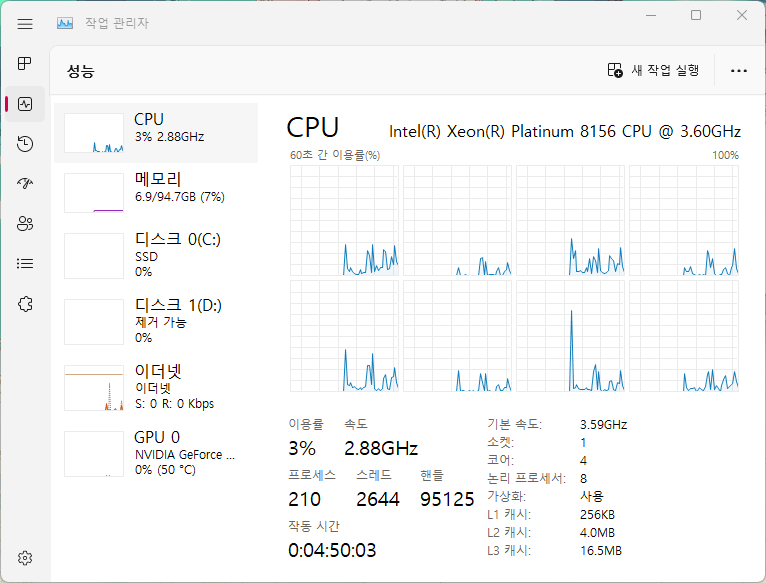The height and width of the screenshot is (583, 766).
Task: Open the Services puzzle icon
Action: [25, 304]
